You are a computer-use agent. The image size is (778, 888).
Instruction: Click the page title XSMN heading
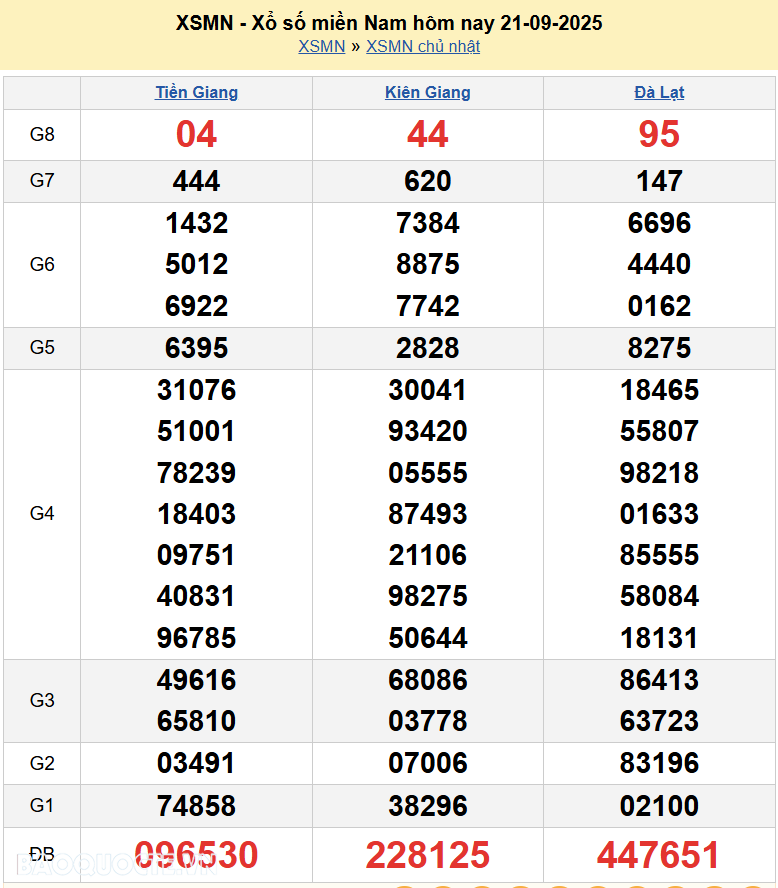pyautogui.click(x=389, y=22)
